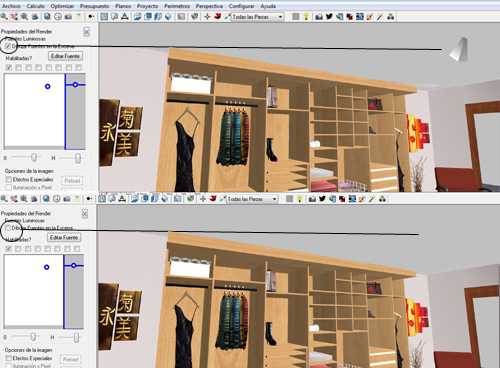The height and width of the screenshot is (368, 500).
Task: Open the Archivo menu
Action: [11, 6]
